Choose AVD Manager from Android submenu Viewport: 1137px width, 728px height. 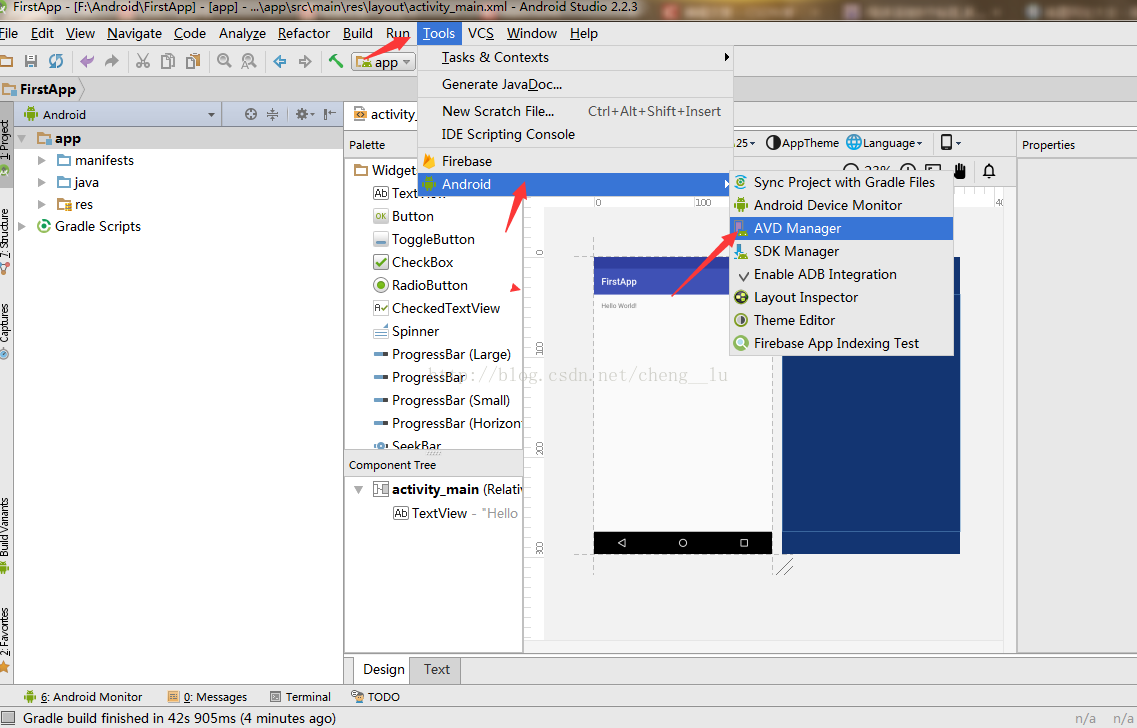click(x=841, y=228)
